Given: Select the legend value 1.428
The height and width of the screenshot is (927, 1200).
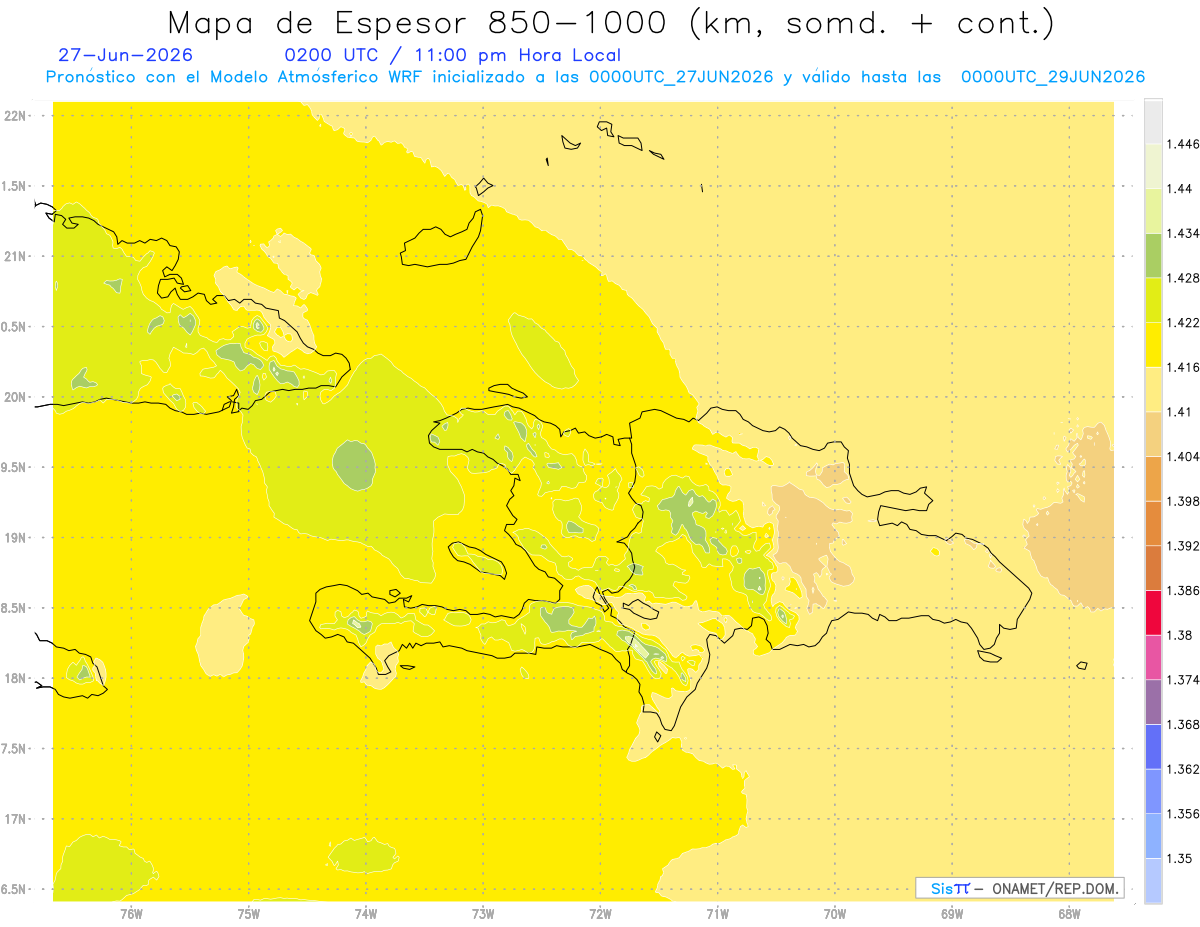Looking at the screenshot, I should pyautogui.click(x=1183, y=278).
